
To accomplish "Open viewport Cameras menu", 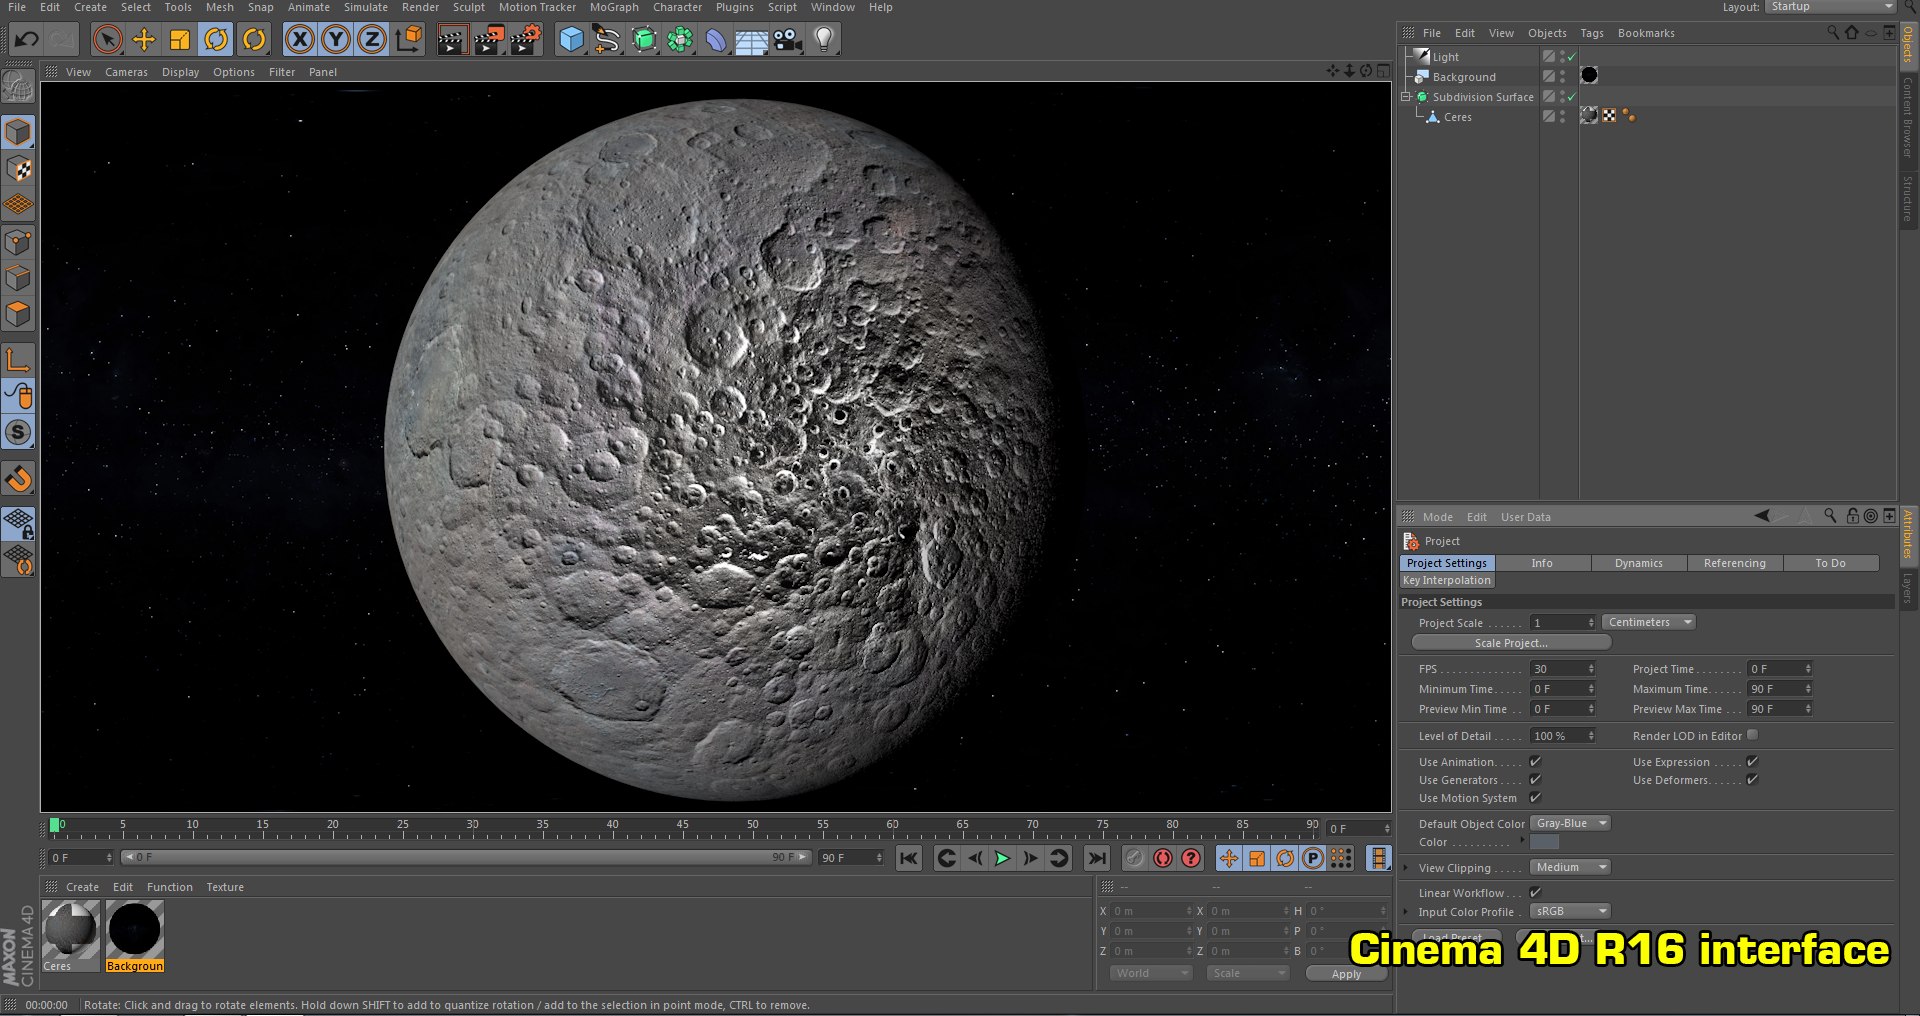I will (x=126, y=72).
